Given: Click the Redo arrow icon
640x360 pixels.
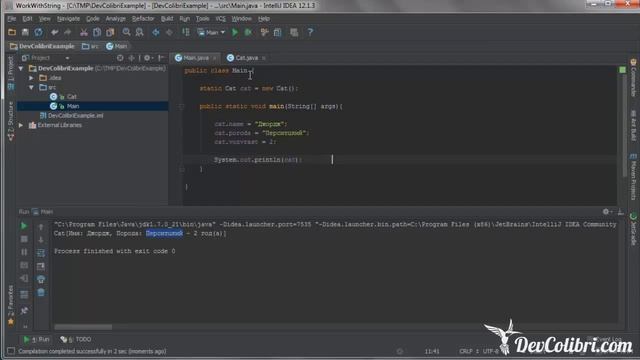Looking at the screenshot, I should click(67, 32).
